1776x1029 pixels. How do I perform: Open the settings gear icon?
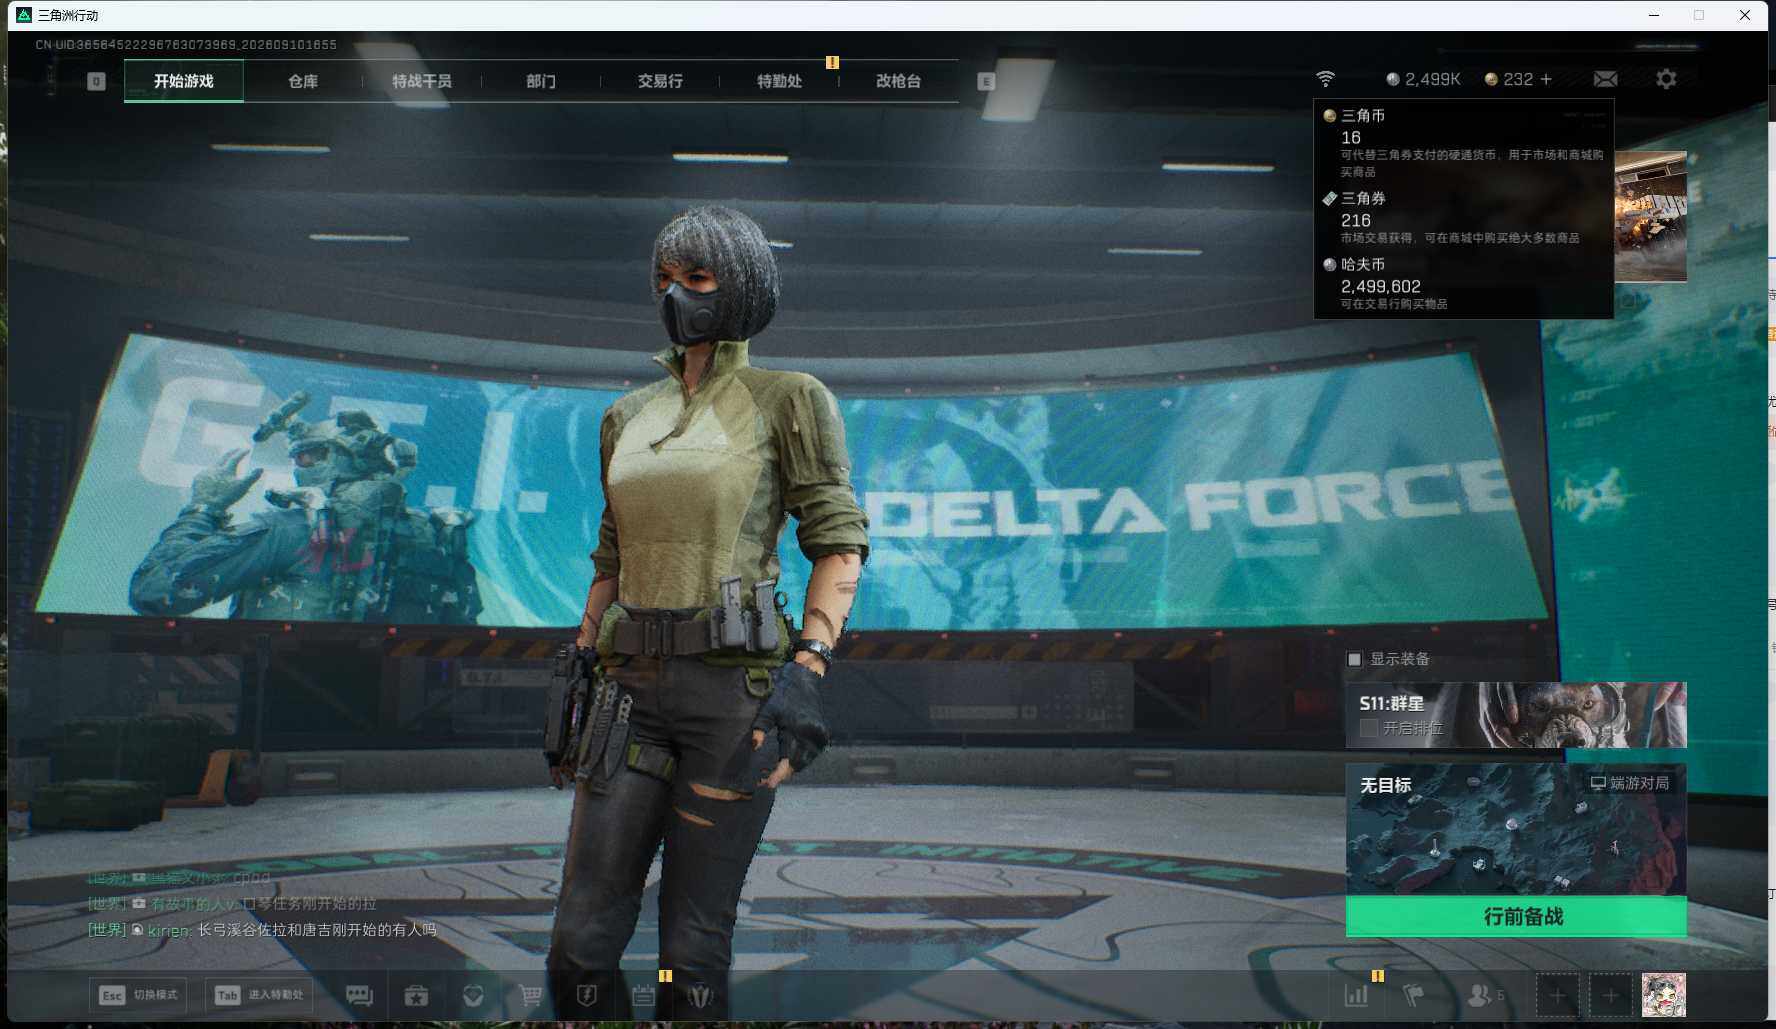pyautogui.click(x=1666, y=79)
